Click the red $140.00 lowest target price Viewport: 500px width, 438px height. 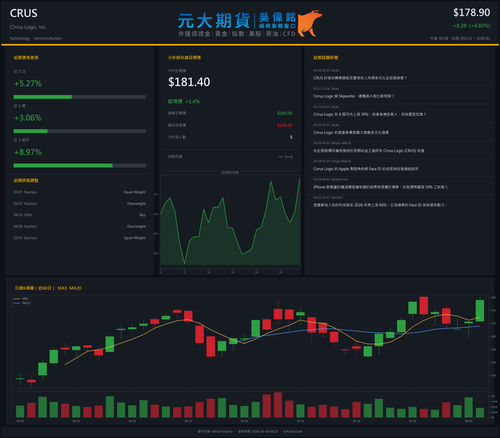click(x=285, y=125)
